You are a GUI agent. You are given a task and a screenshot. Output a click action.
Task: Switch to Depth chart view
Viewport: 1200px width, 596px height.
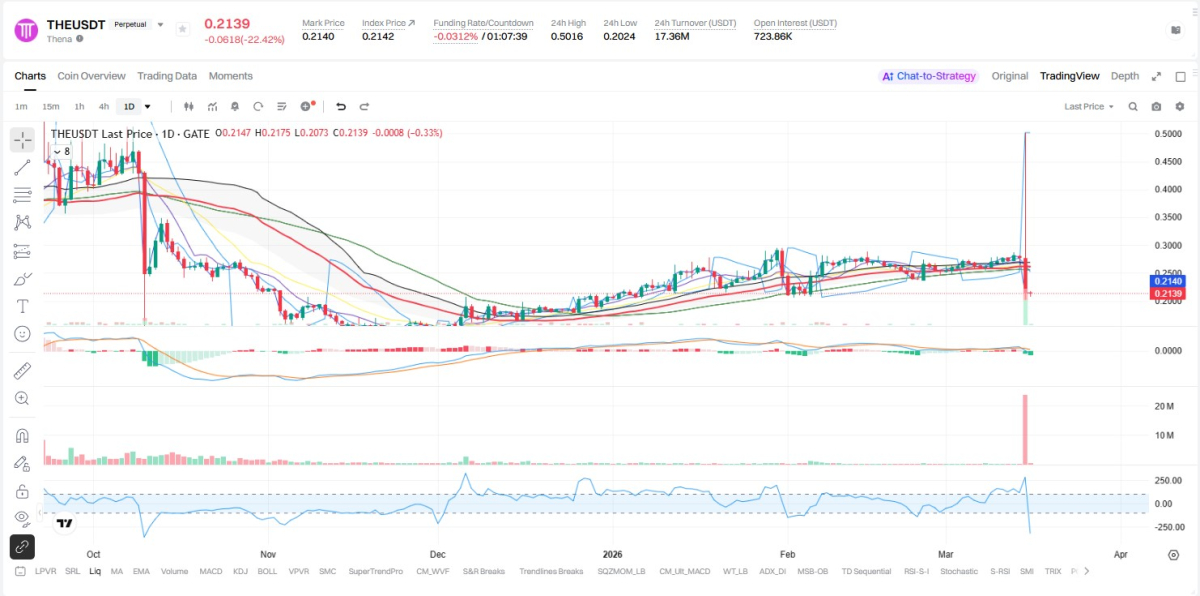(1125, 76)
